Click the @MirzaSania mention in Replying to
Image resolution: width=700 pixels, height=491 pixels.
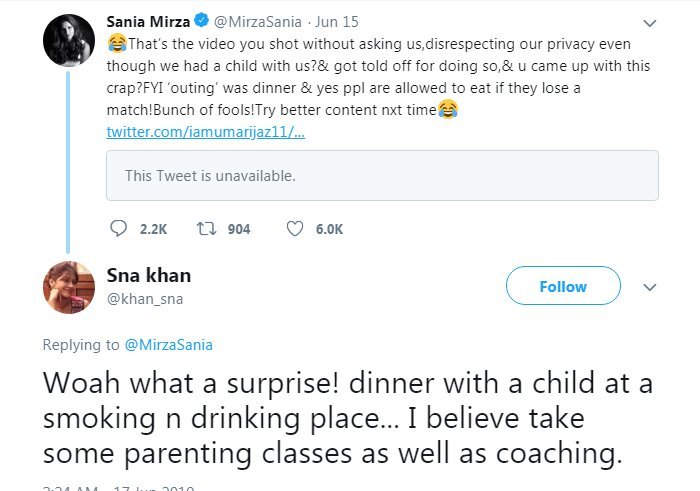pyautogui.click(x=168, y=344)
